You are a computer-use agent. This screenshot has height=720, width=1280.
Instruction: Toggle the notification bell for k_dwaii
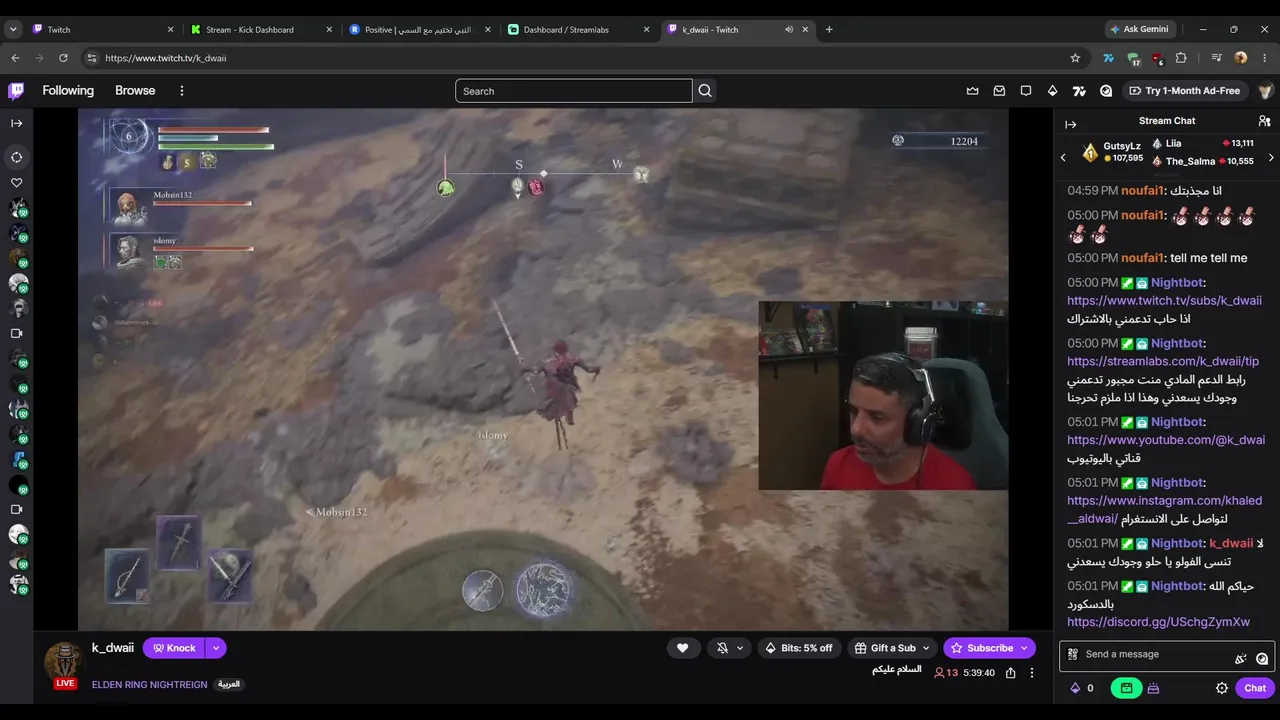(722, 648)
